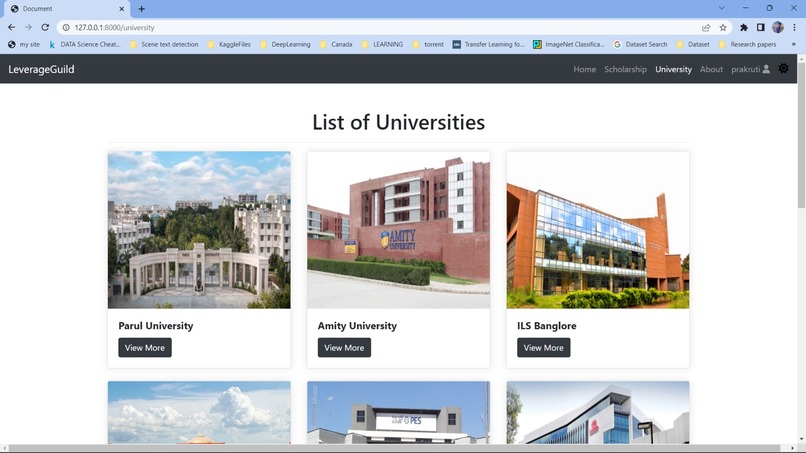The height and width of the screenshot is (453, 806).
Task: Click ILS Banglore building image
Action: pos(598,230)
